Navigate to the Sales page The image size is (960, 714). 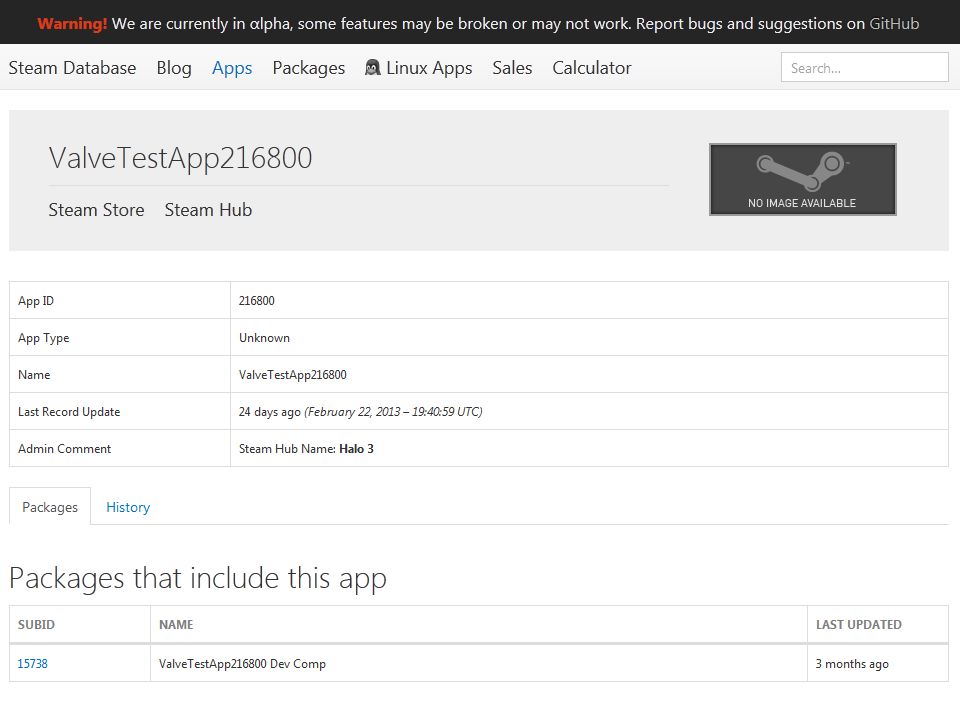512,68
